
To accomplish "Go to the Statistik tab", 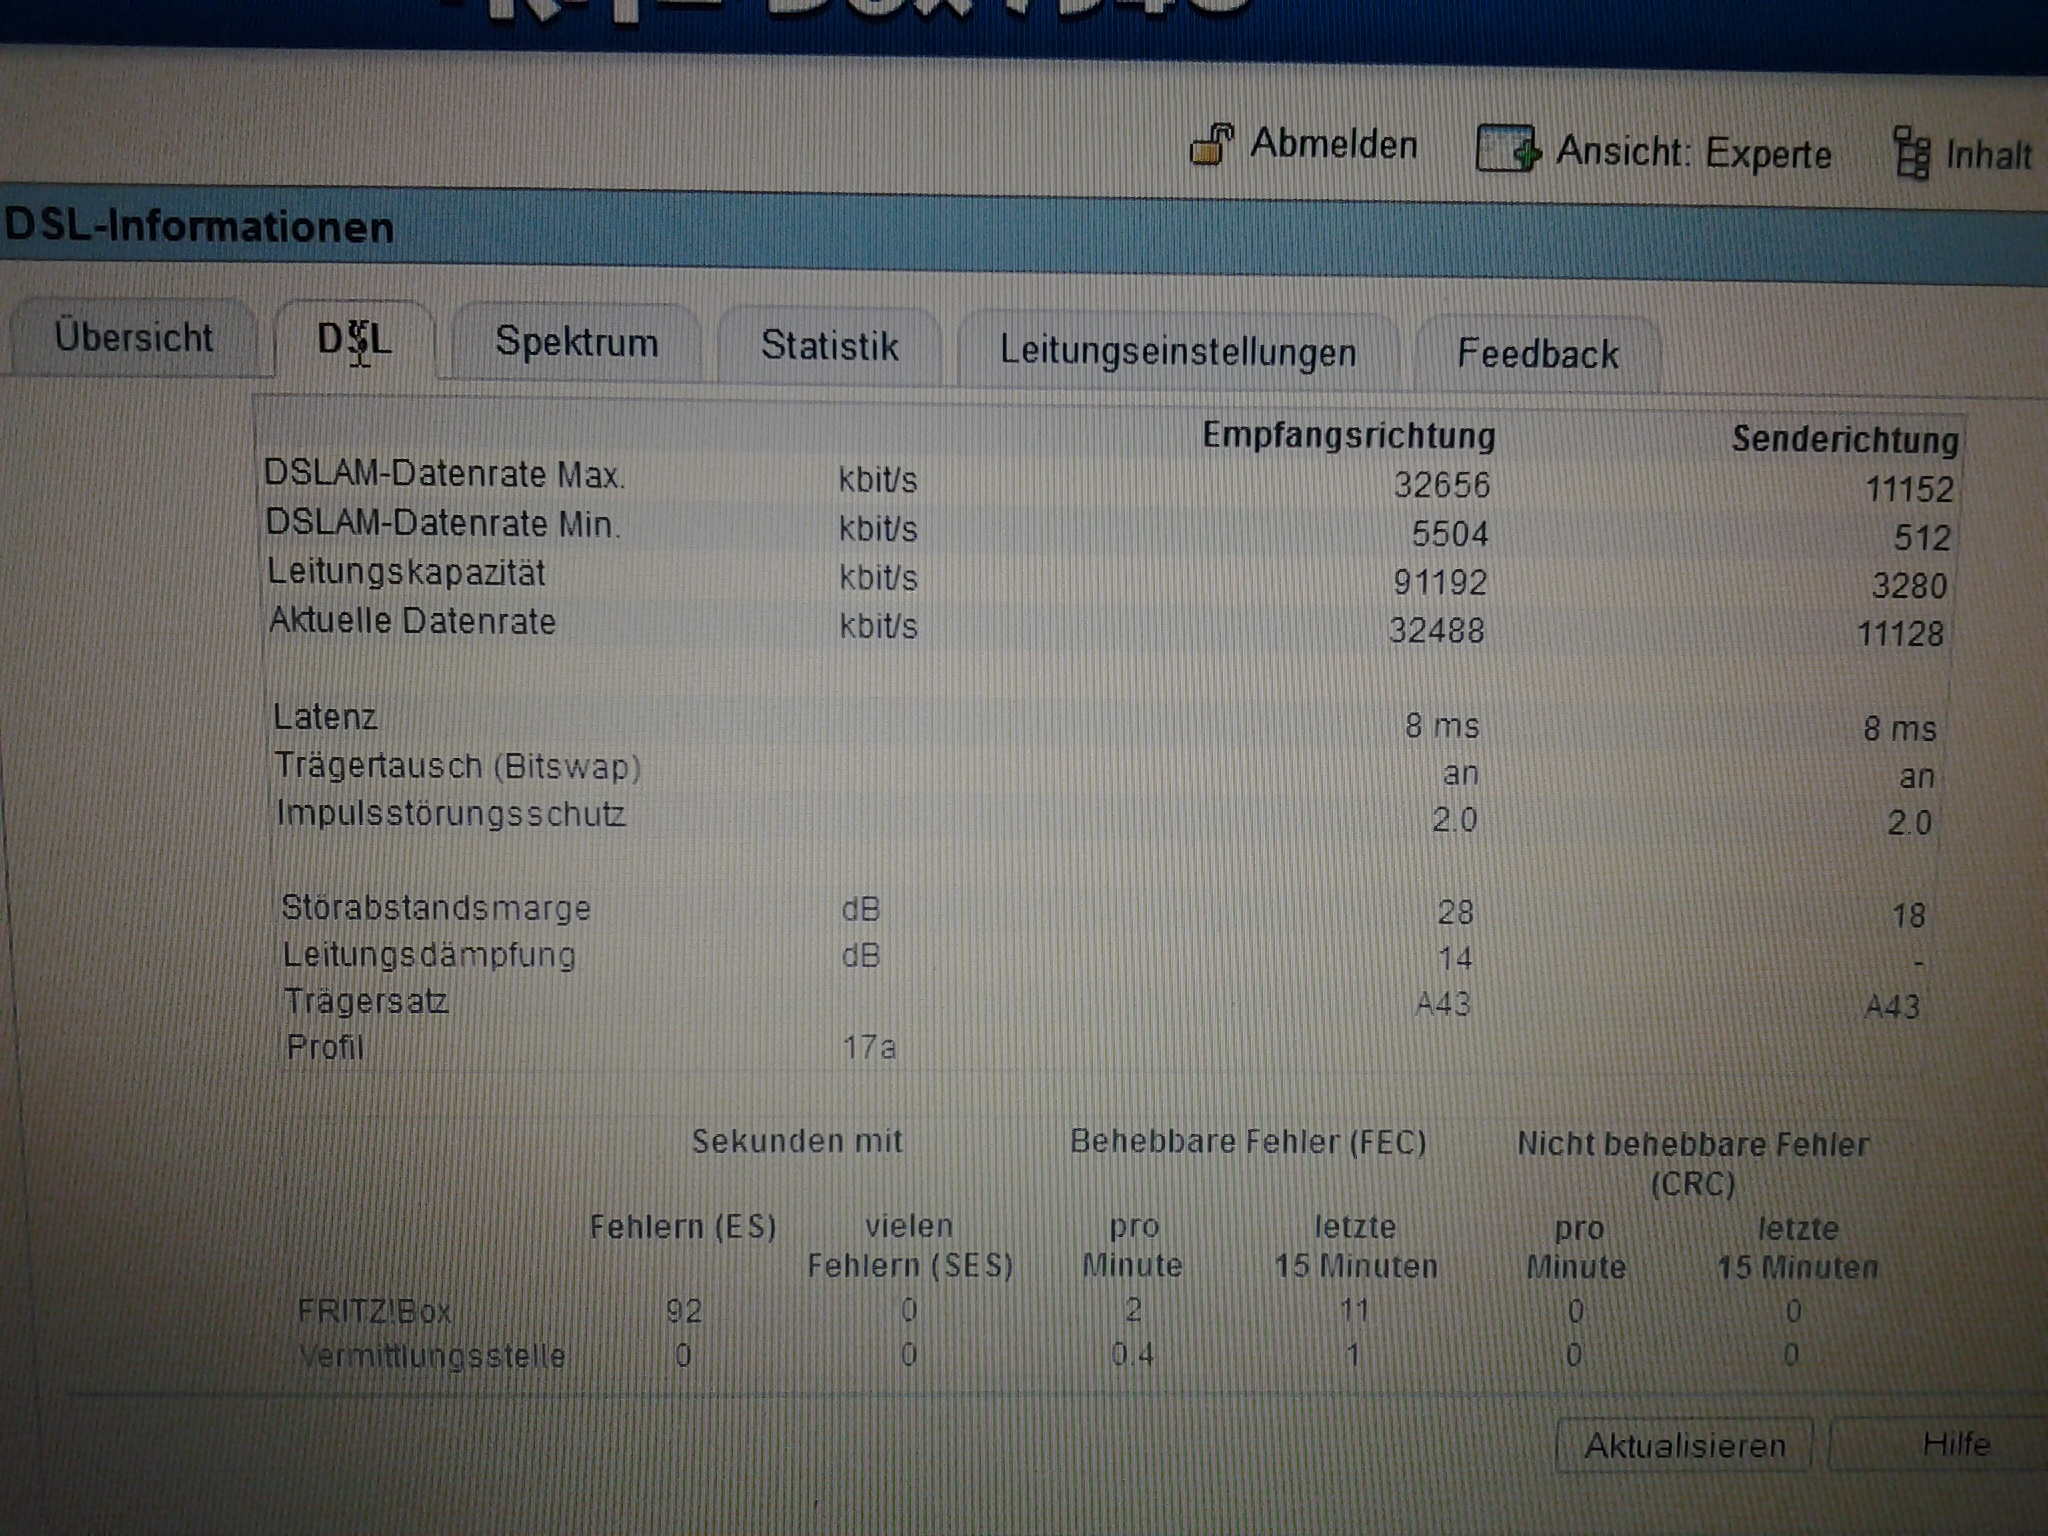I will point(829,346).
